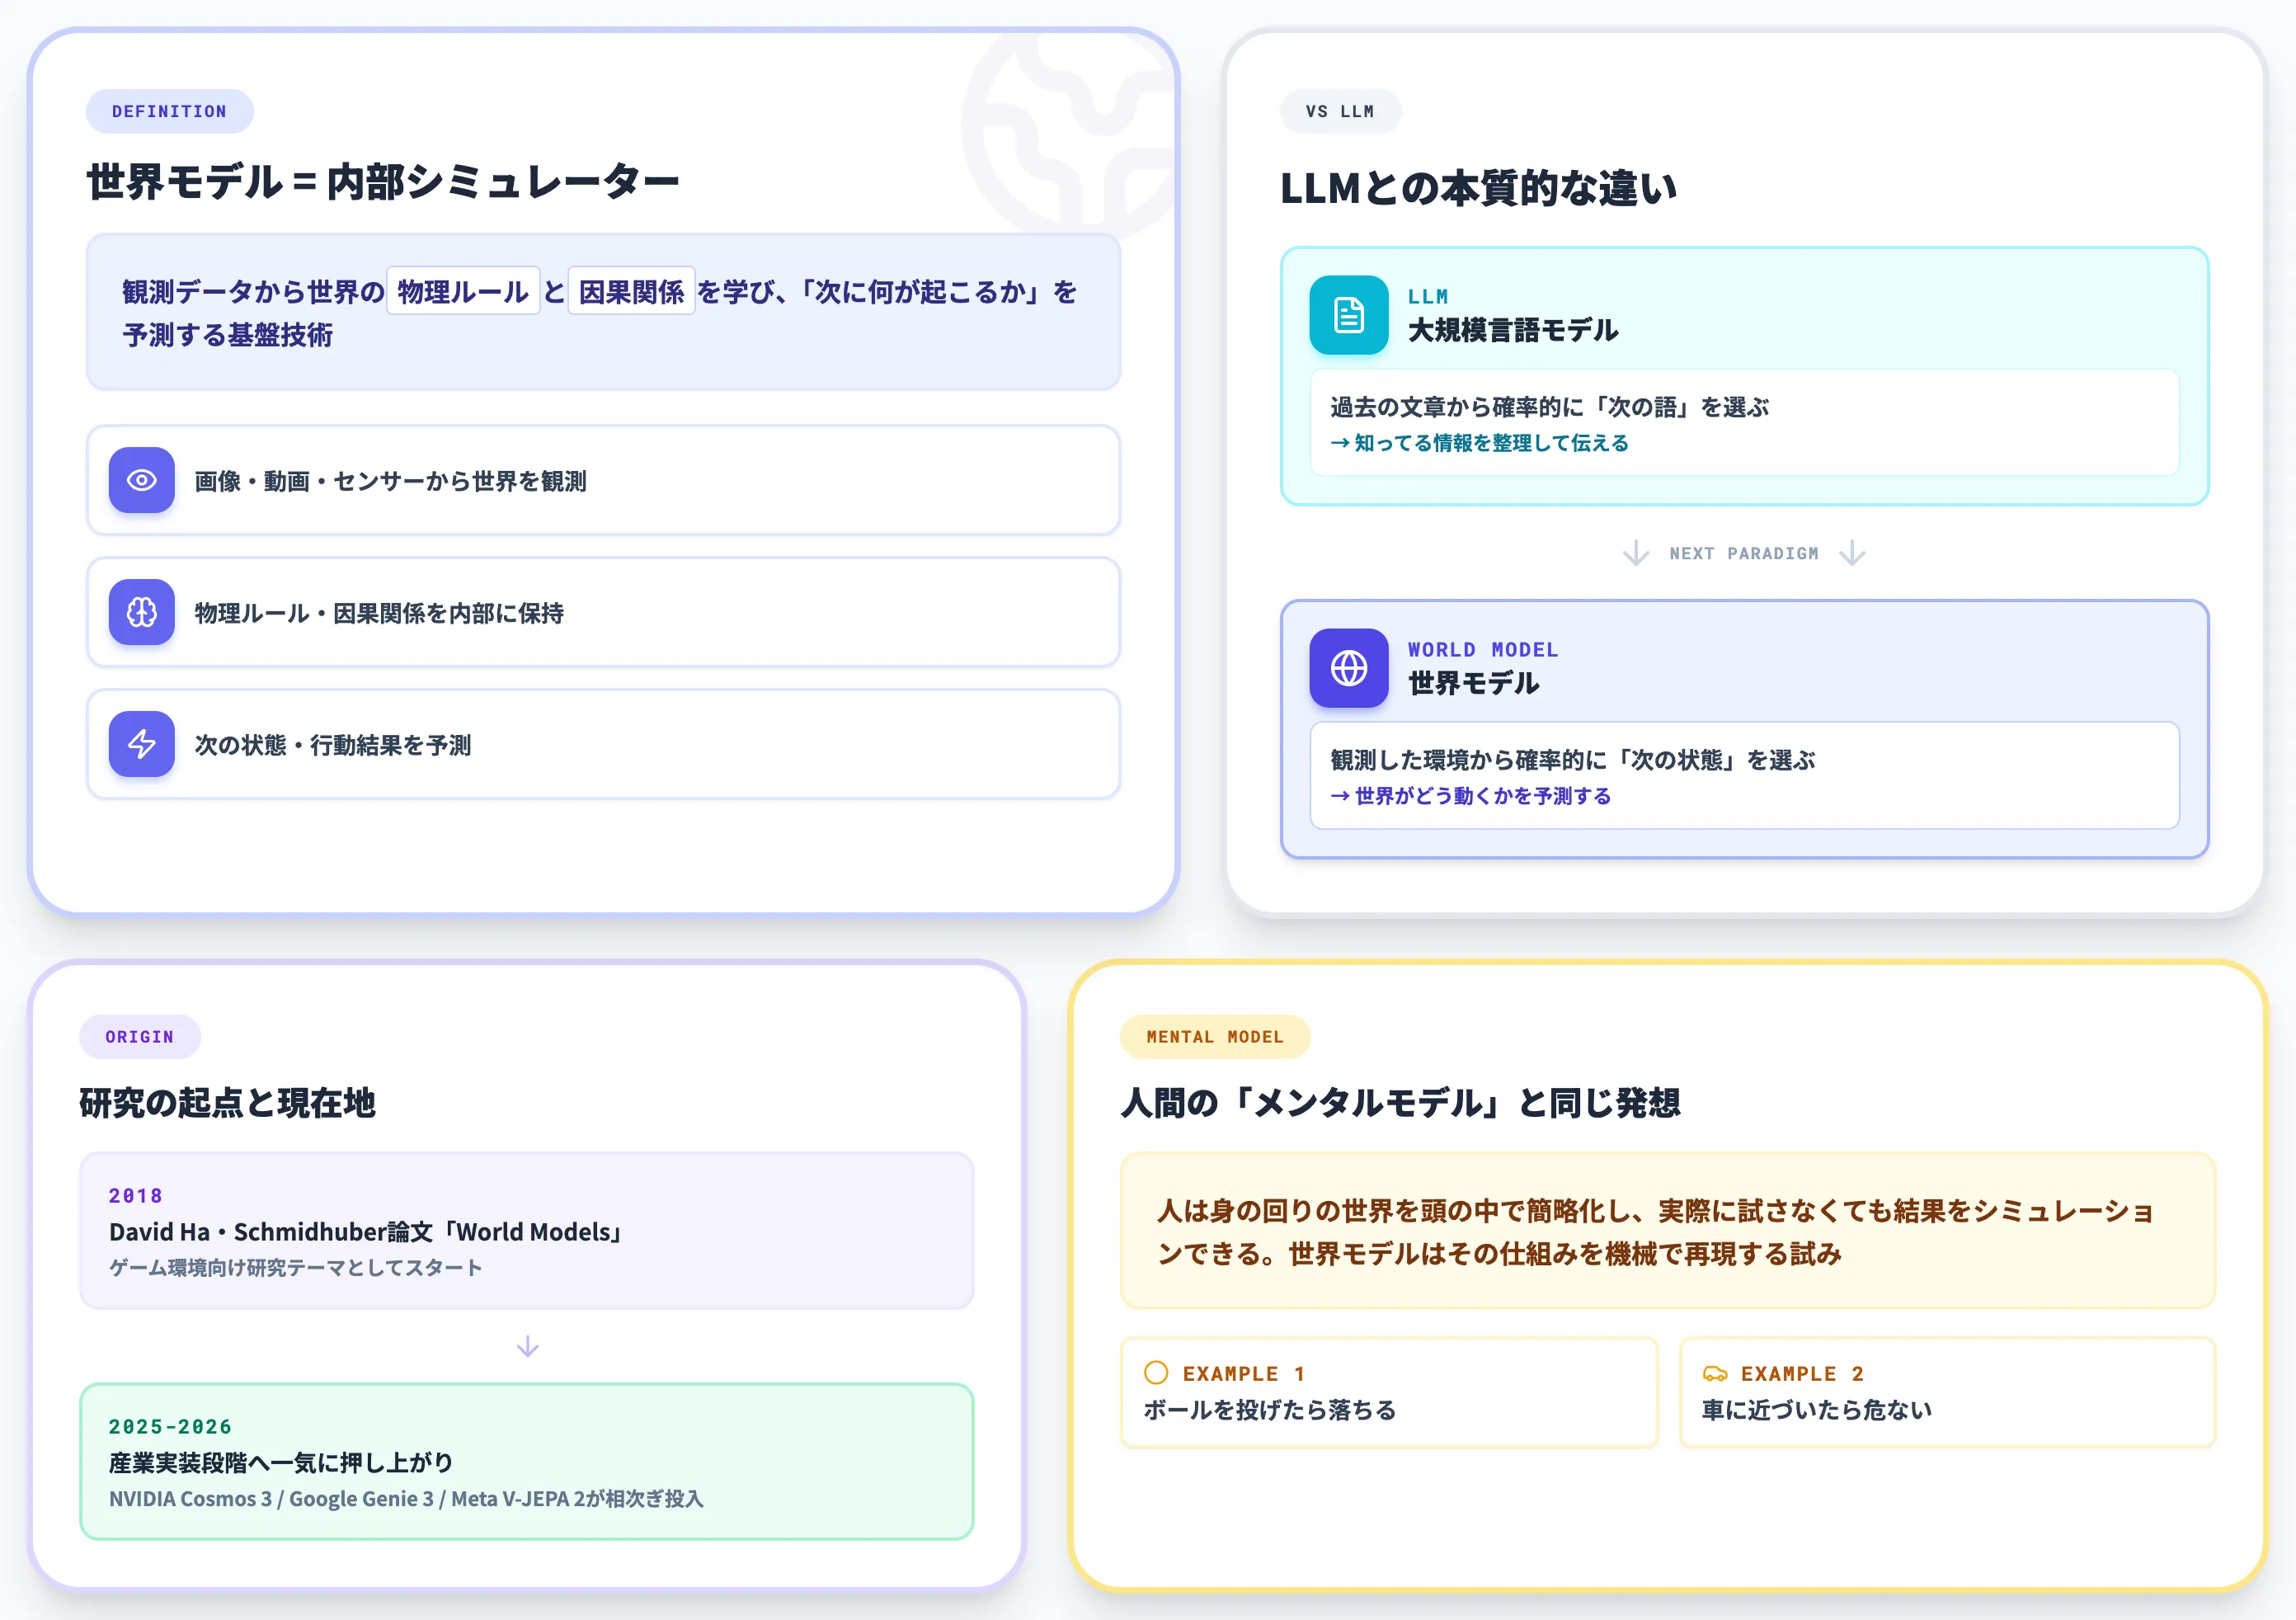This screenshot has width=2296, height=1620.
Task: Click the MENTAL MODEL badge
Action: coord(1215,1037)
